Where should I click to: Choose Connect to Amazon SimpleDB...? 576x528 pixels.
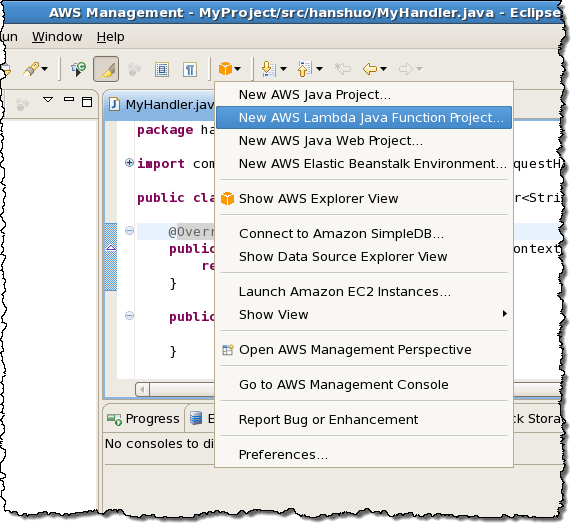click(364, 234)
